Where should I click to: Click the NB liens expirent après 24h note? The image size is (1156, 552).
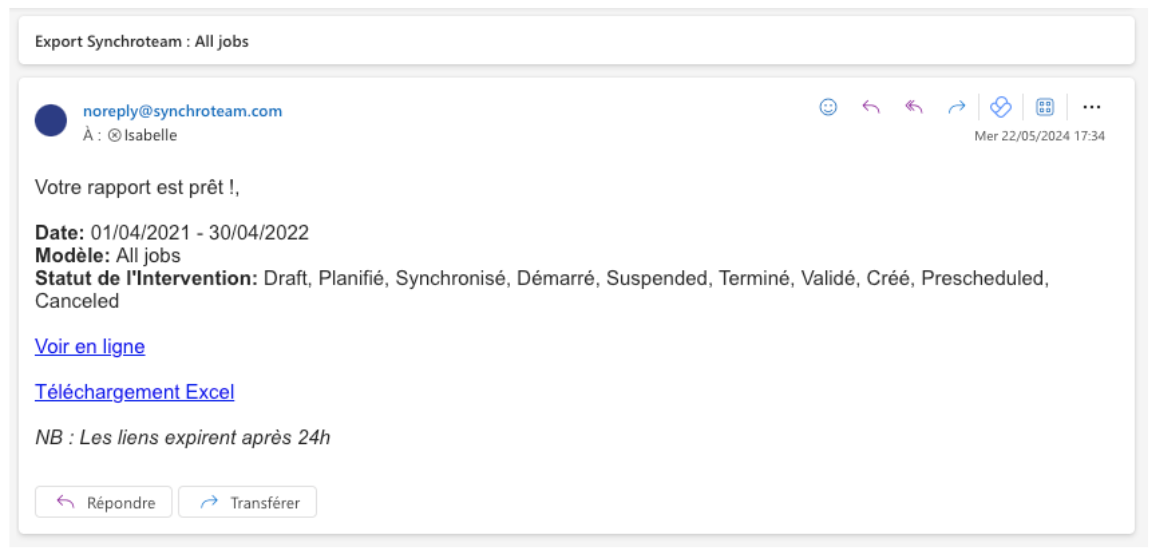coord(182,438)
